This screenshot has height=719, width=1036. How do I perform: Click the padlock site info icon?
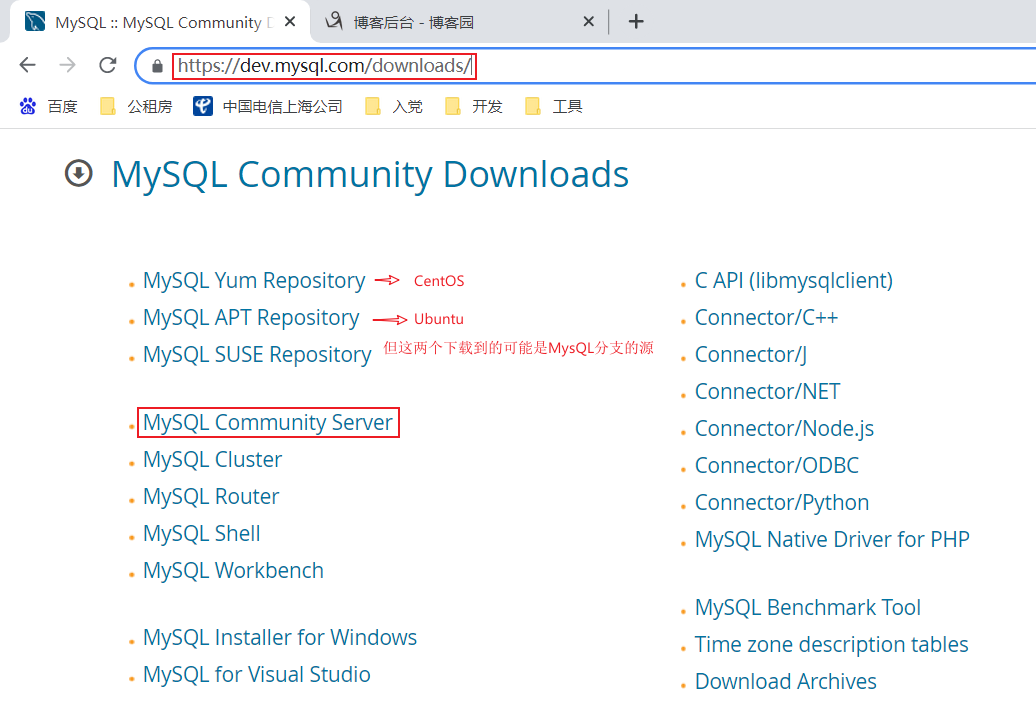point(157,66)
